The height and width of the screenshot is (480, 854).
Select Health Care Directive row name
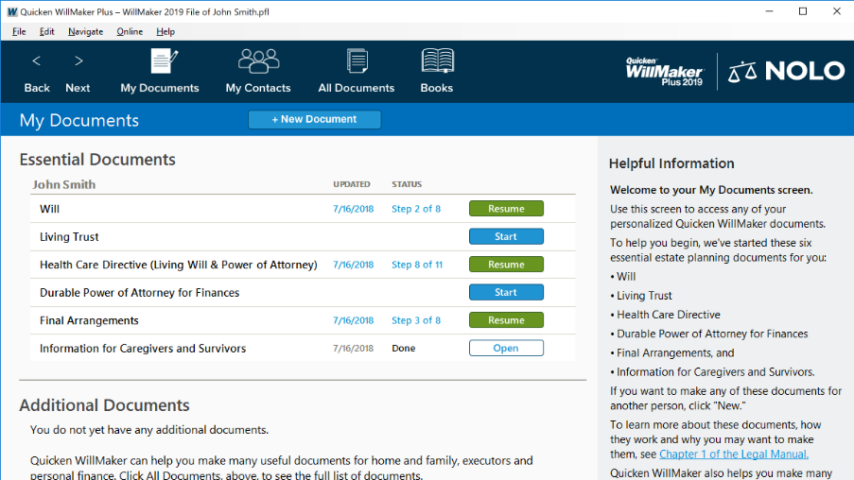point(179,265)
